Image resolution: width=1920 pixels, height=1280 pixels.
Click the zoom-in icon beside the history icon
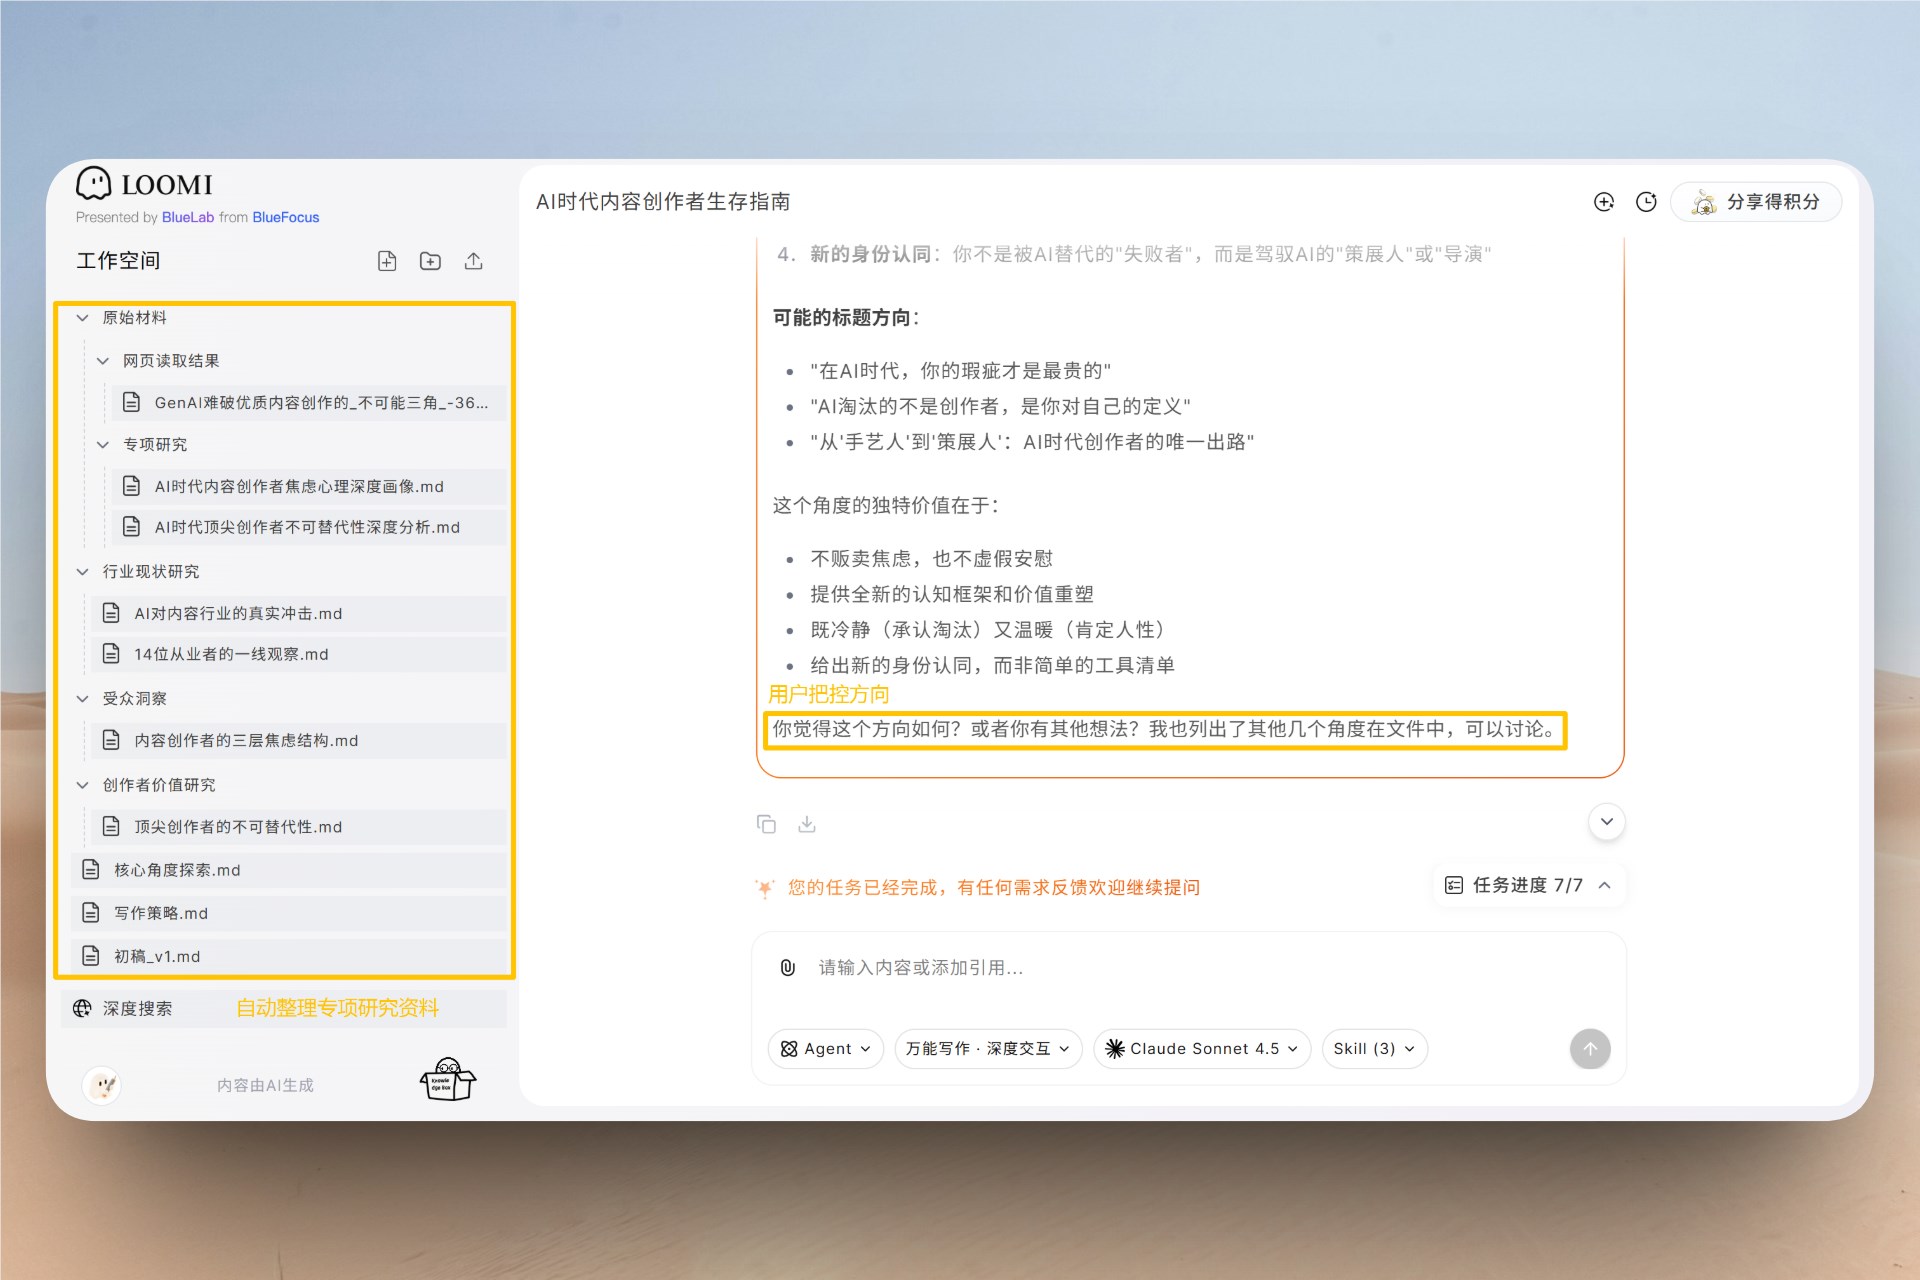coord(1604,201)
